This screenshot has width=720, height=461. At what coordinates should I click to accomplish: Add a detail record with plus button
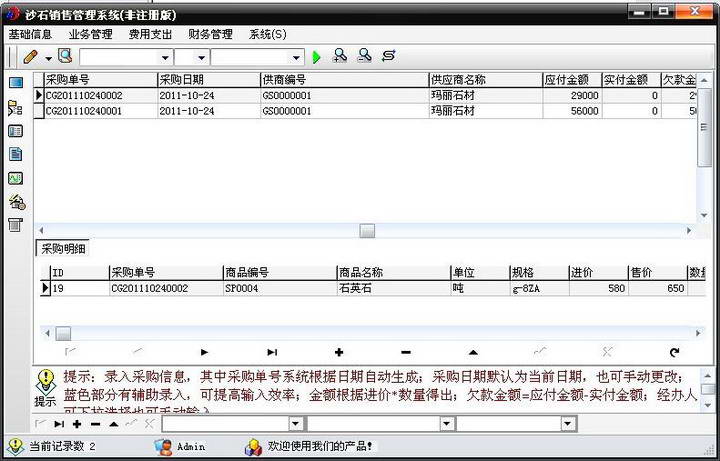(339, 352)
